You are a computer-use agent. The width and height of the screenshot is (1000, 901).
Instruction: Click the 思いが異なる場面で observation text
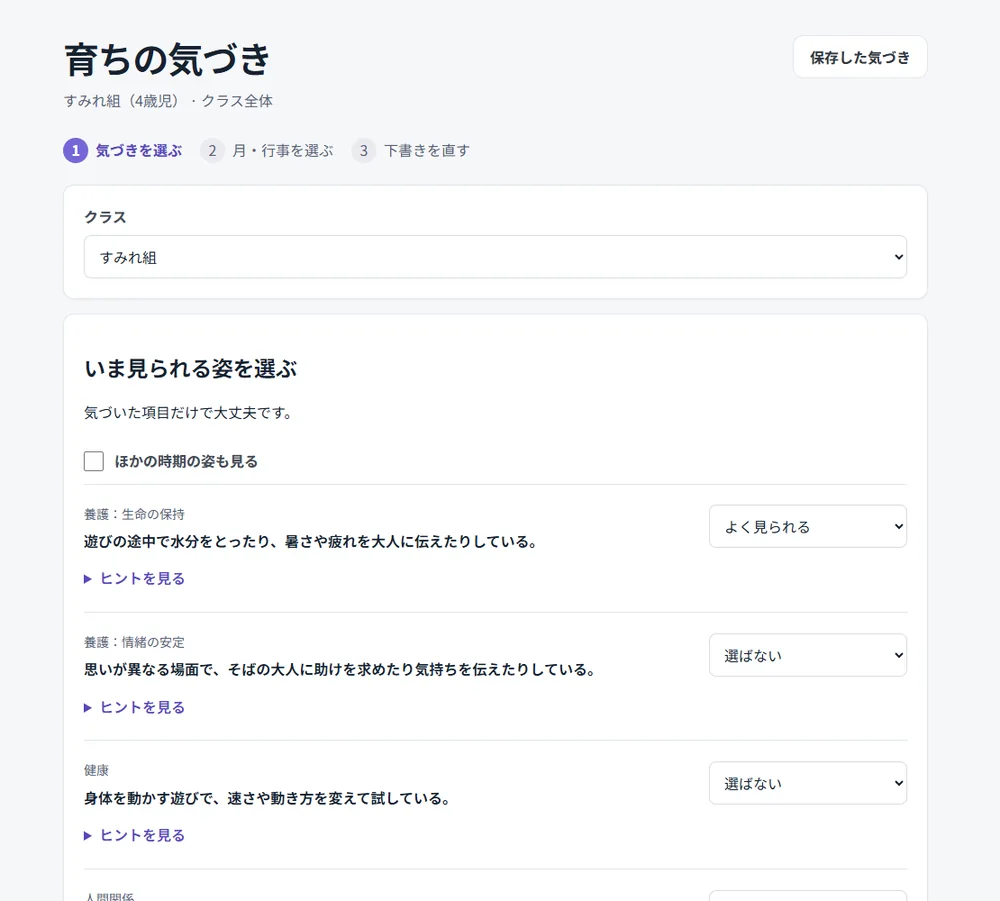point(341,670)
